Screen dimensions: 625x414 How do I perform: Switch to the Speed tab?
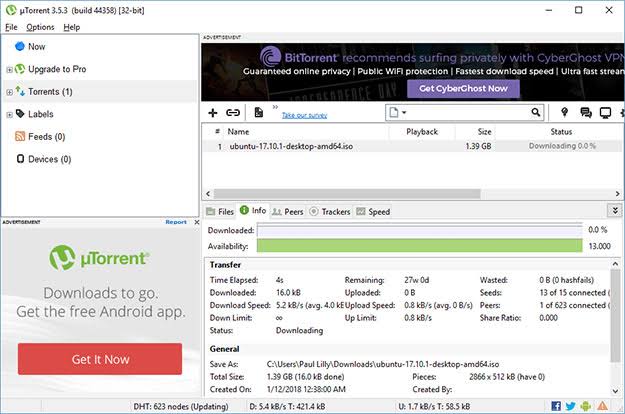[373, 212]
